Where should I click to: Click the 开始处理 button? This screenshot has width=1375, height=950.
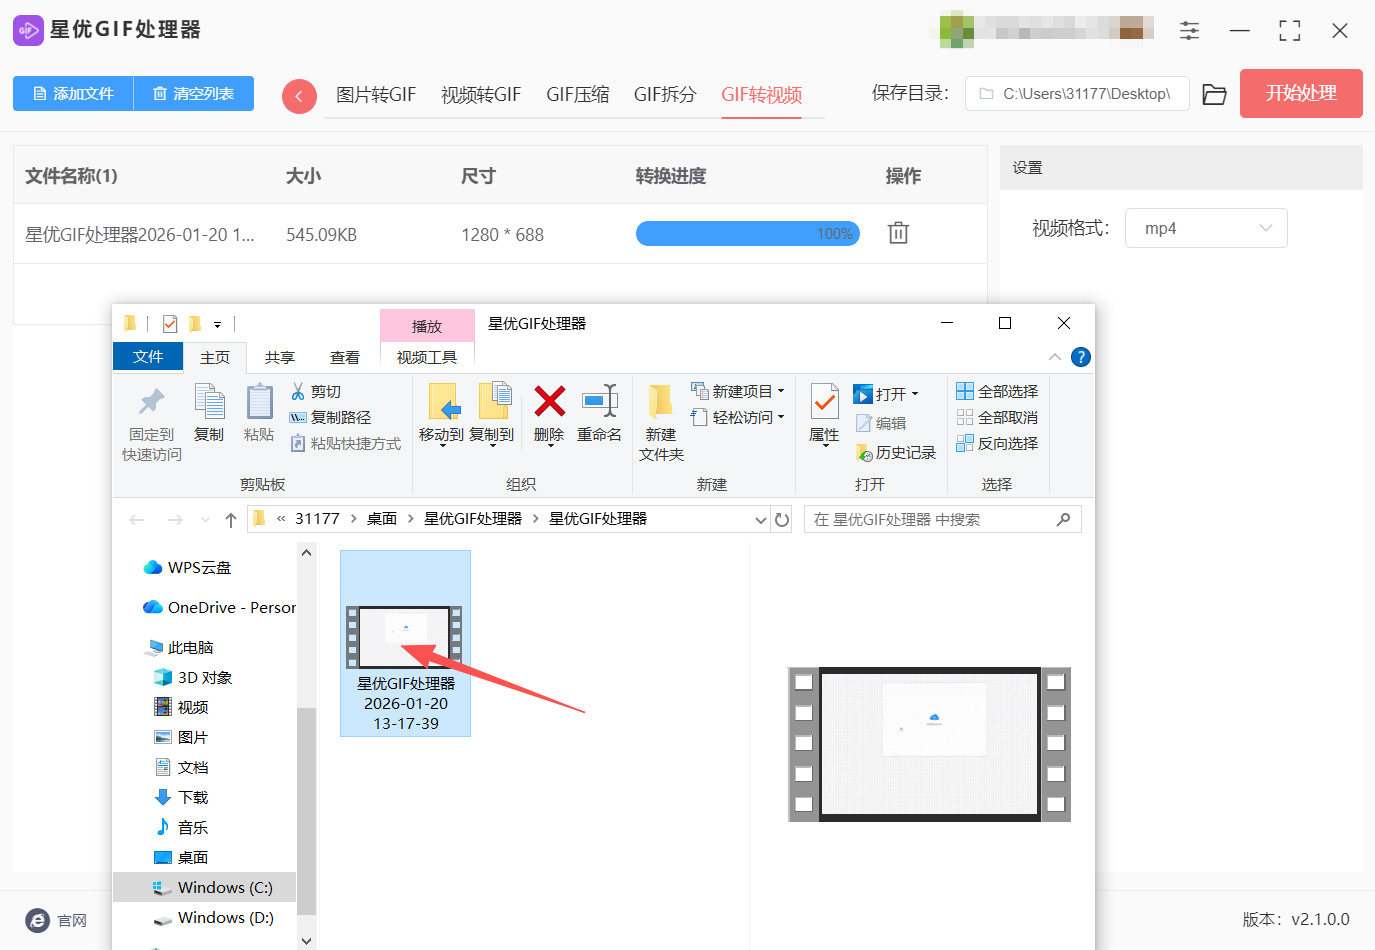pos(1300,93)
